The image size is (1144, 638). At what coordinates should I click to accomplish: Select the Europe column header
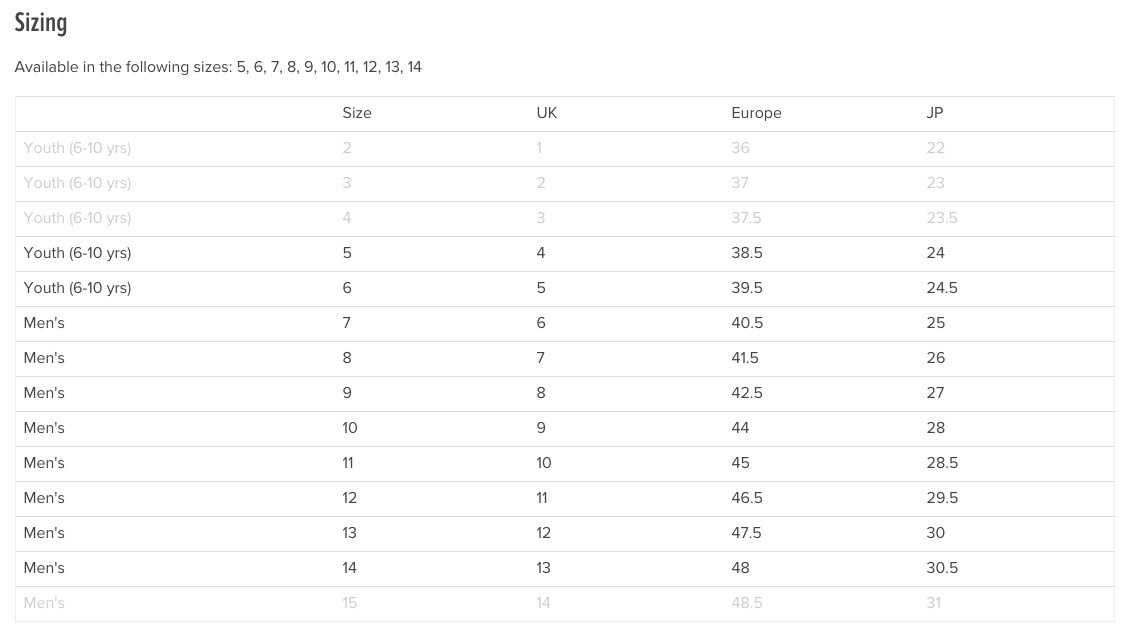pyautogui.click(x=756, y=113)
